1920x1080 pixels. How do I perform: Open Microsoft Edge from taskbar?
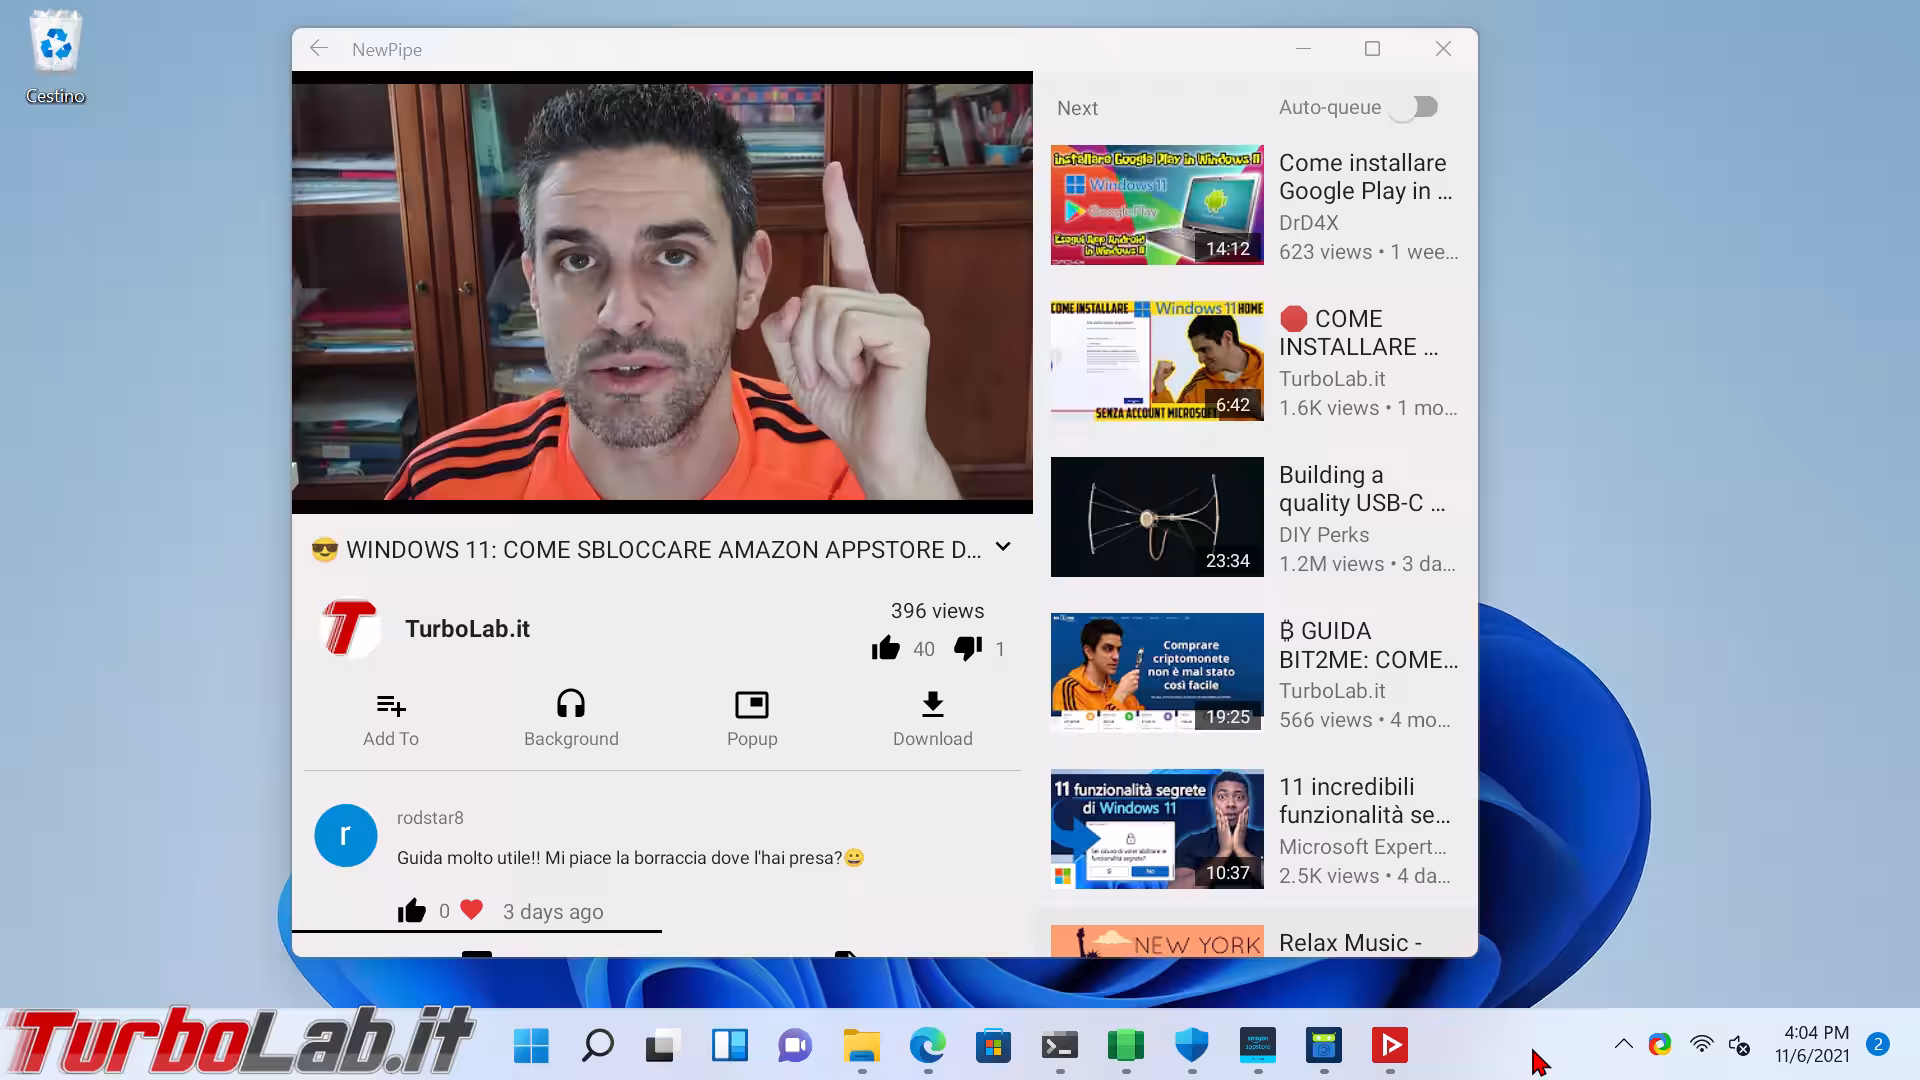coord(927,1046)
